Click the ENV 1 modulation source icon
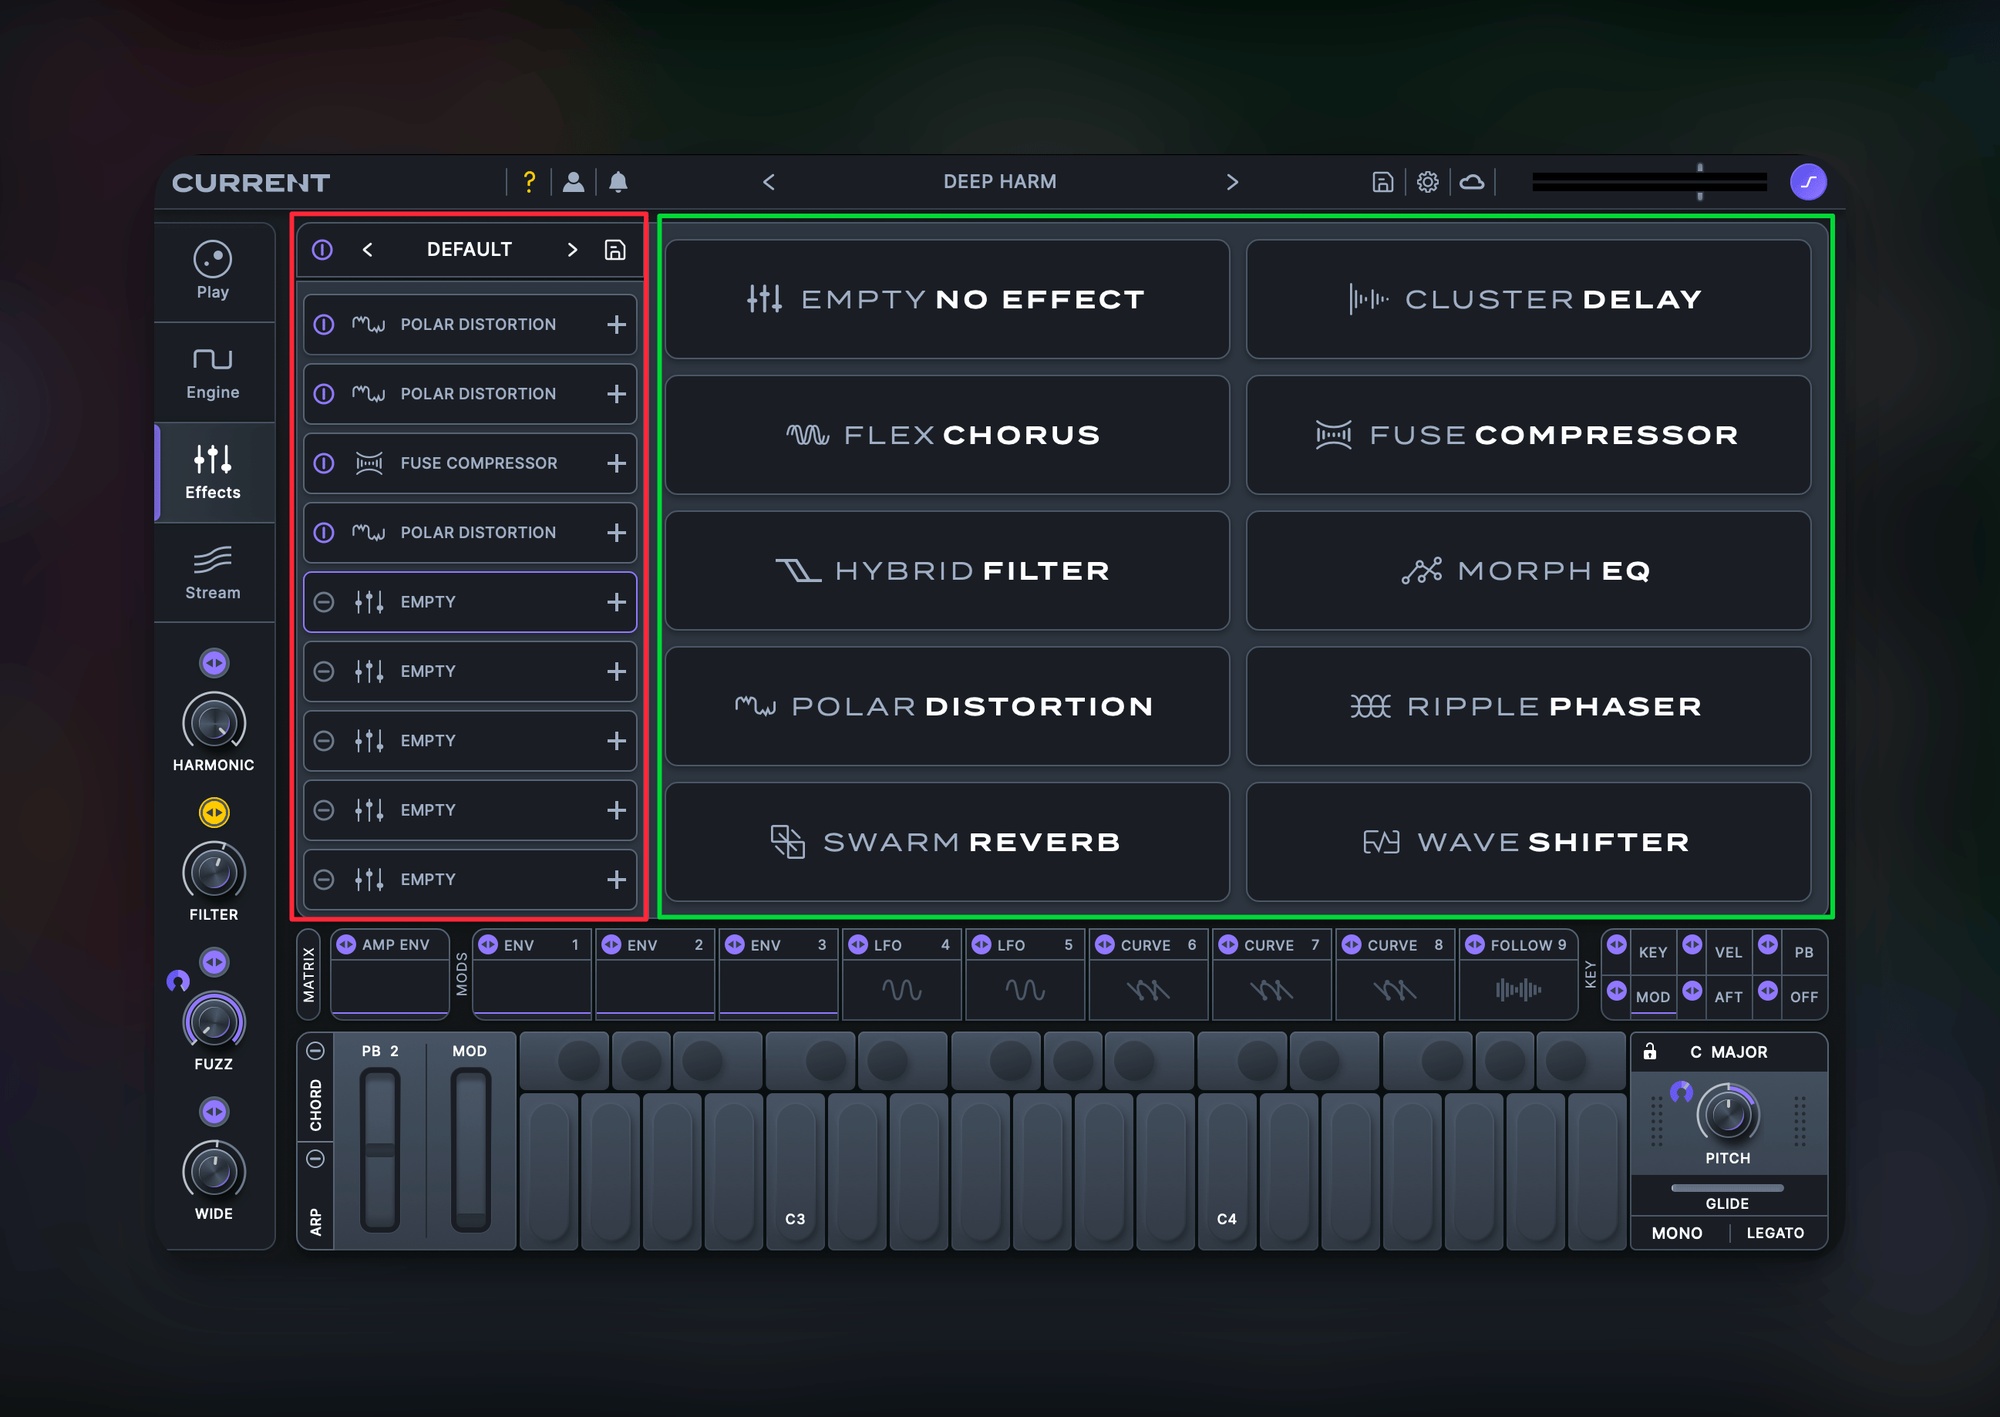Screen dimensions: 2000x1417 488,945
